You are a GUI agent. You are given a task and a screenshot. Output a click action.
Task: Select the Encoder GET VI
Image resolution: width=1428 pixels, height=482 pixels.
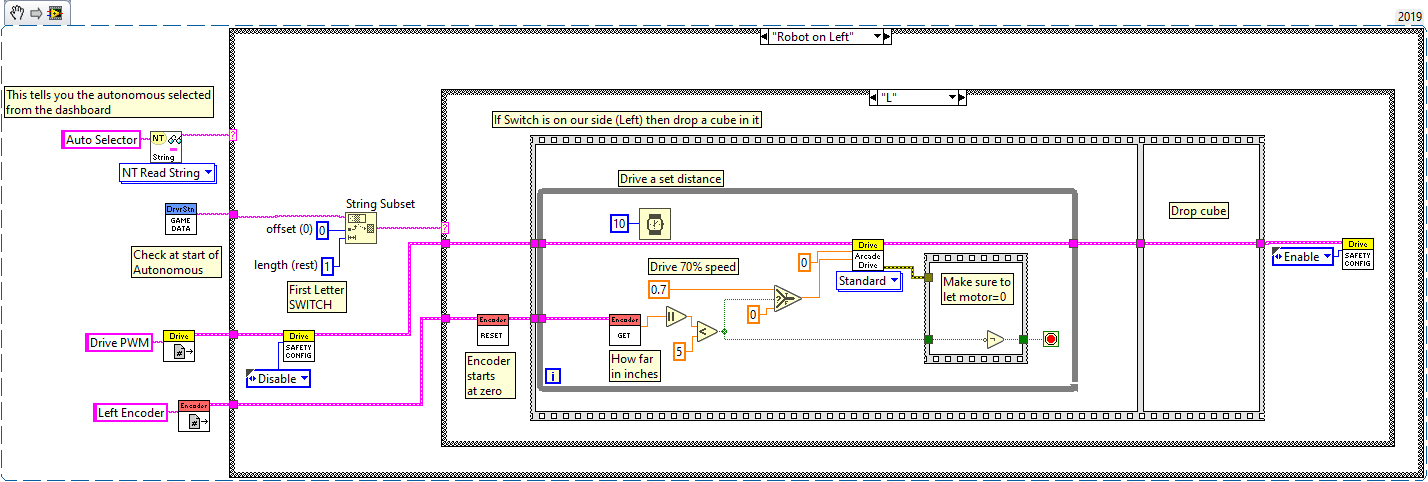(x=625, y=330)
